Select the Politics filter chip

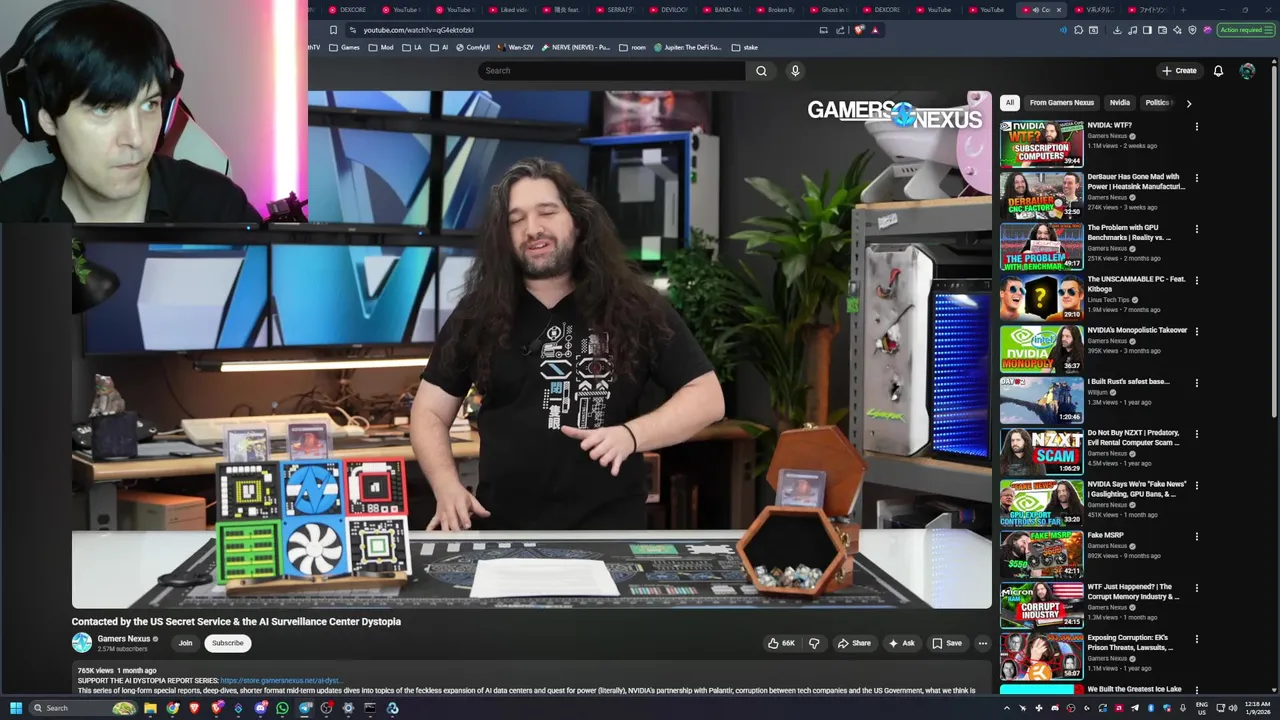tap(1158, 103)
